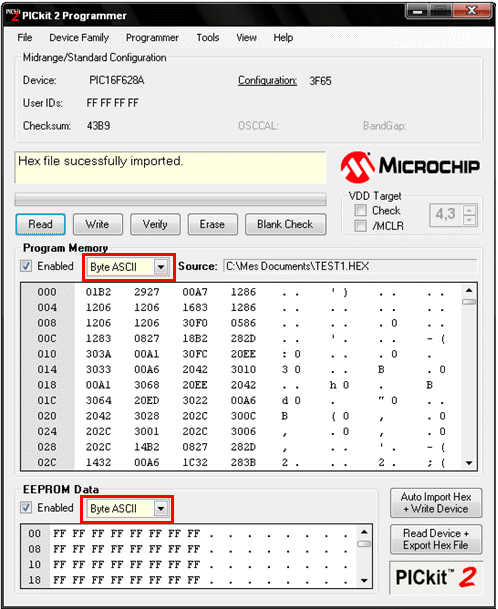
Task: Click the first FF in EEPROM row 18
Action: 59,580
